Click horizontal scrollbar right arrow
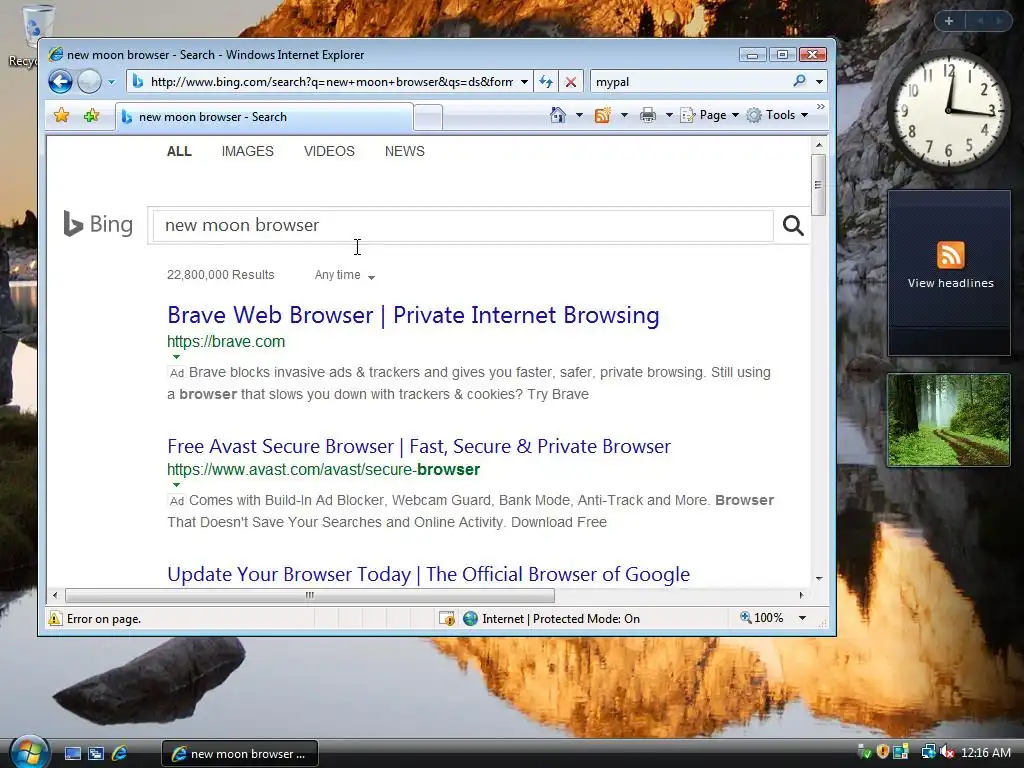1024x768 pixels. click(801, 595)
